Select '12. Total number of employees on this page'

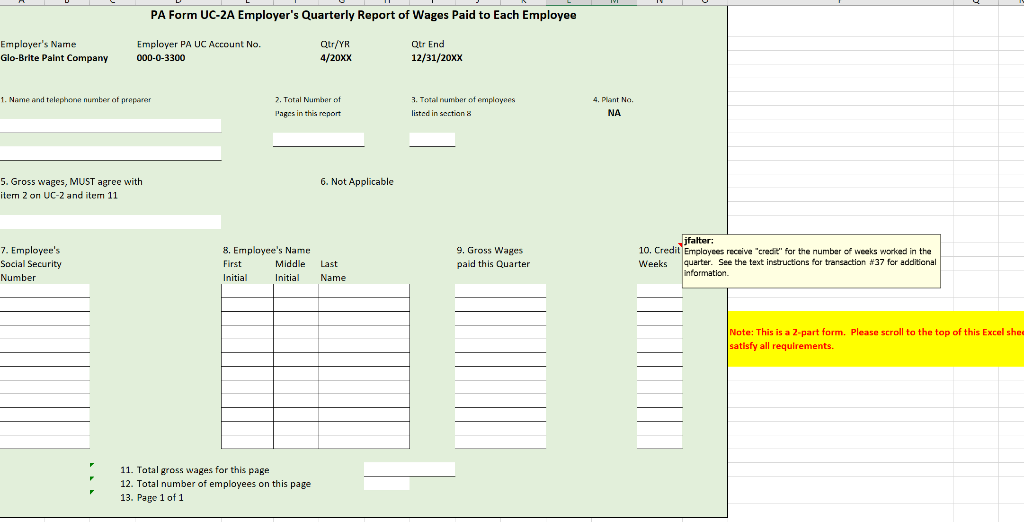(216, 483)
